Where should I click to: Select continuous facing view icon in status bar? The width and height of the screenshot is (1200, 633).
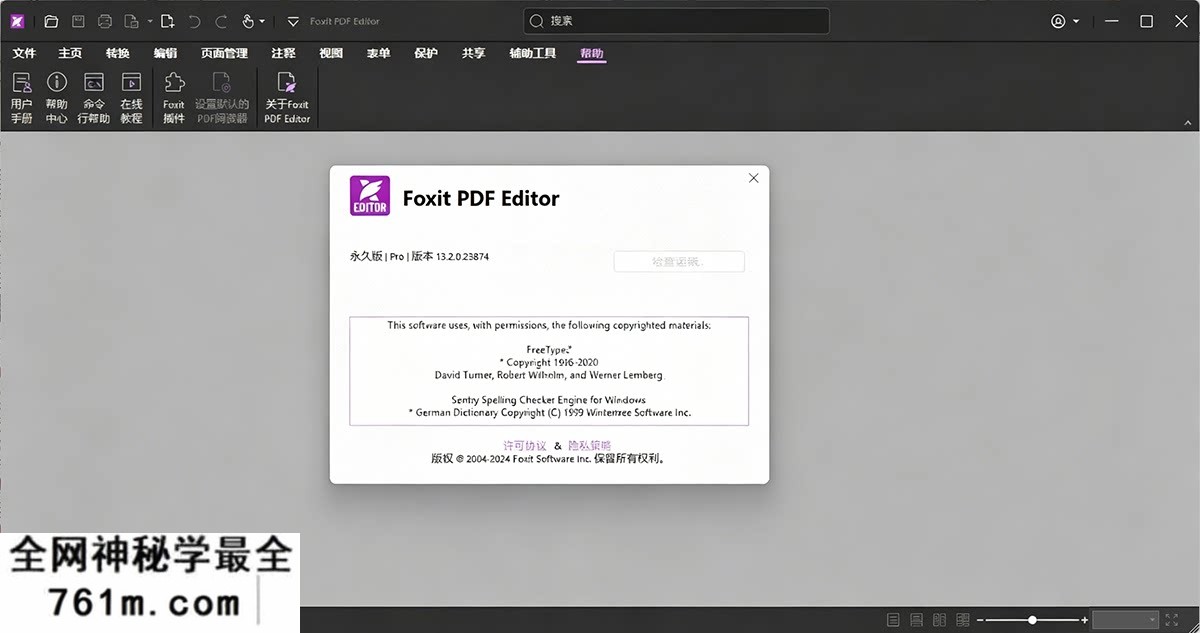click(963, 620)
